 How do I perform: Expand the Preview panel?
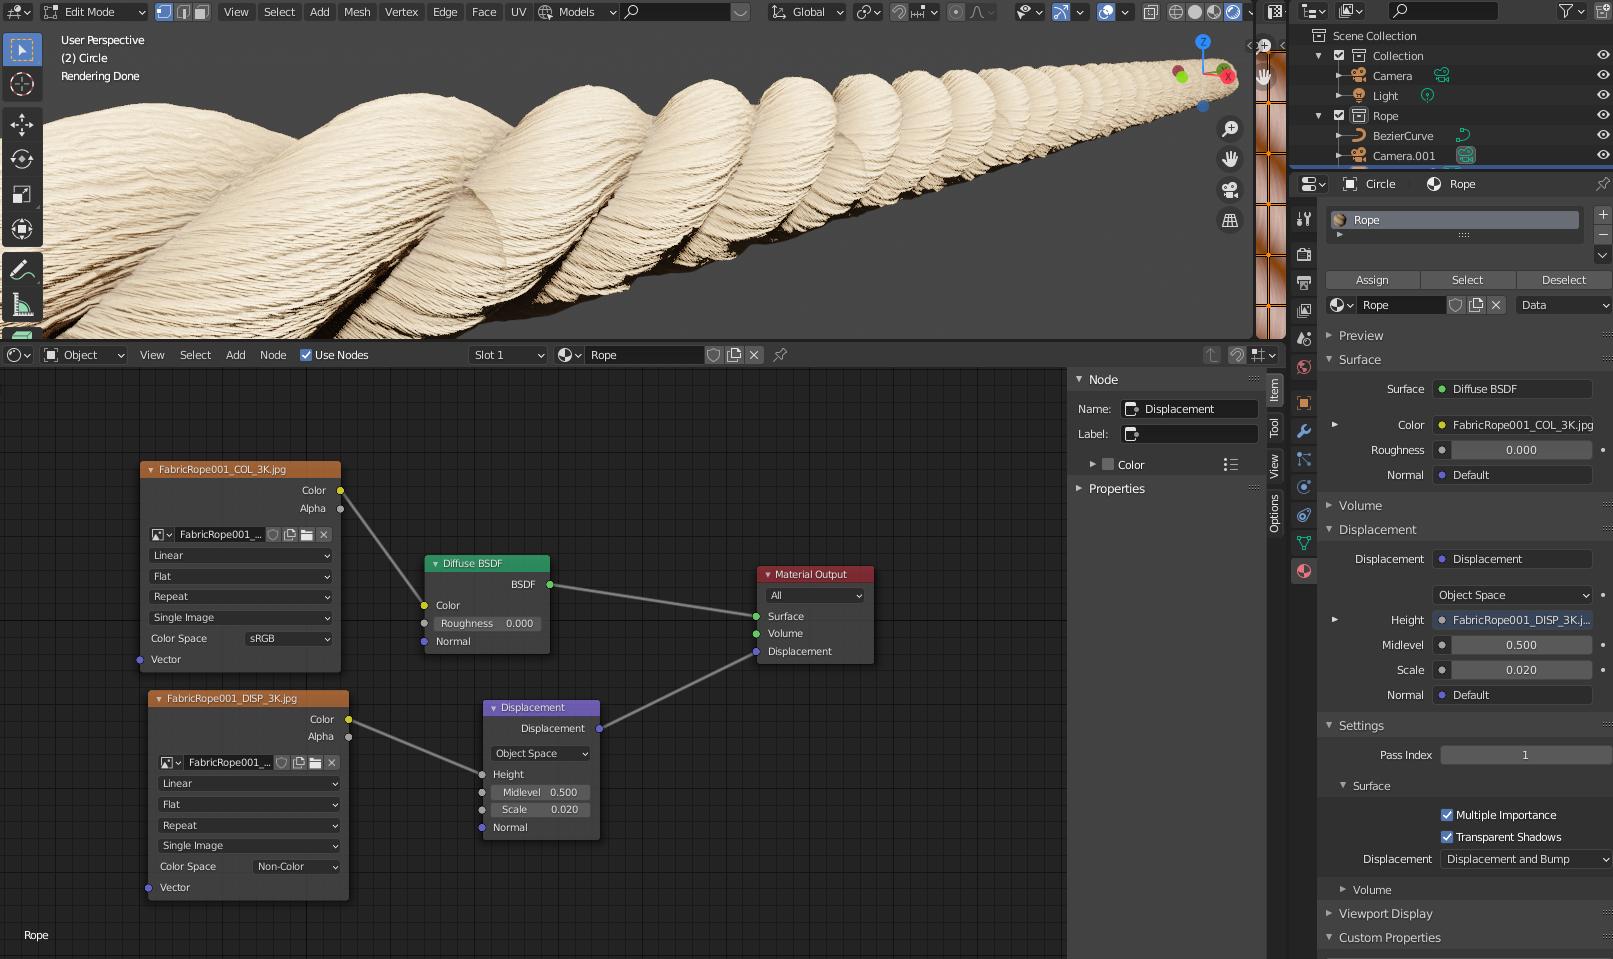[x=1360, y=336]
